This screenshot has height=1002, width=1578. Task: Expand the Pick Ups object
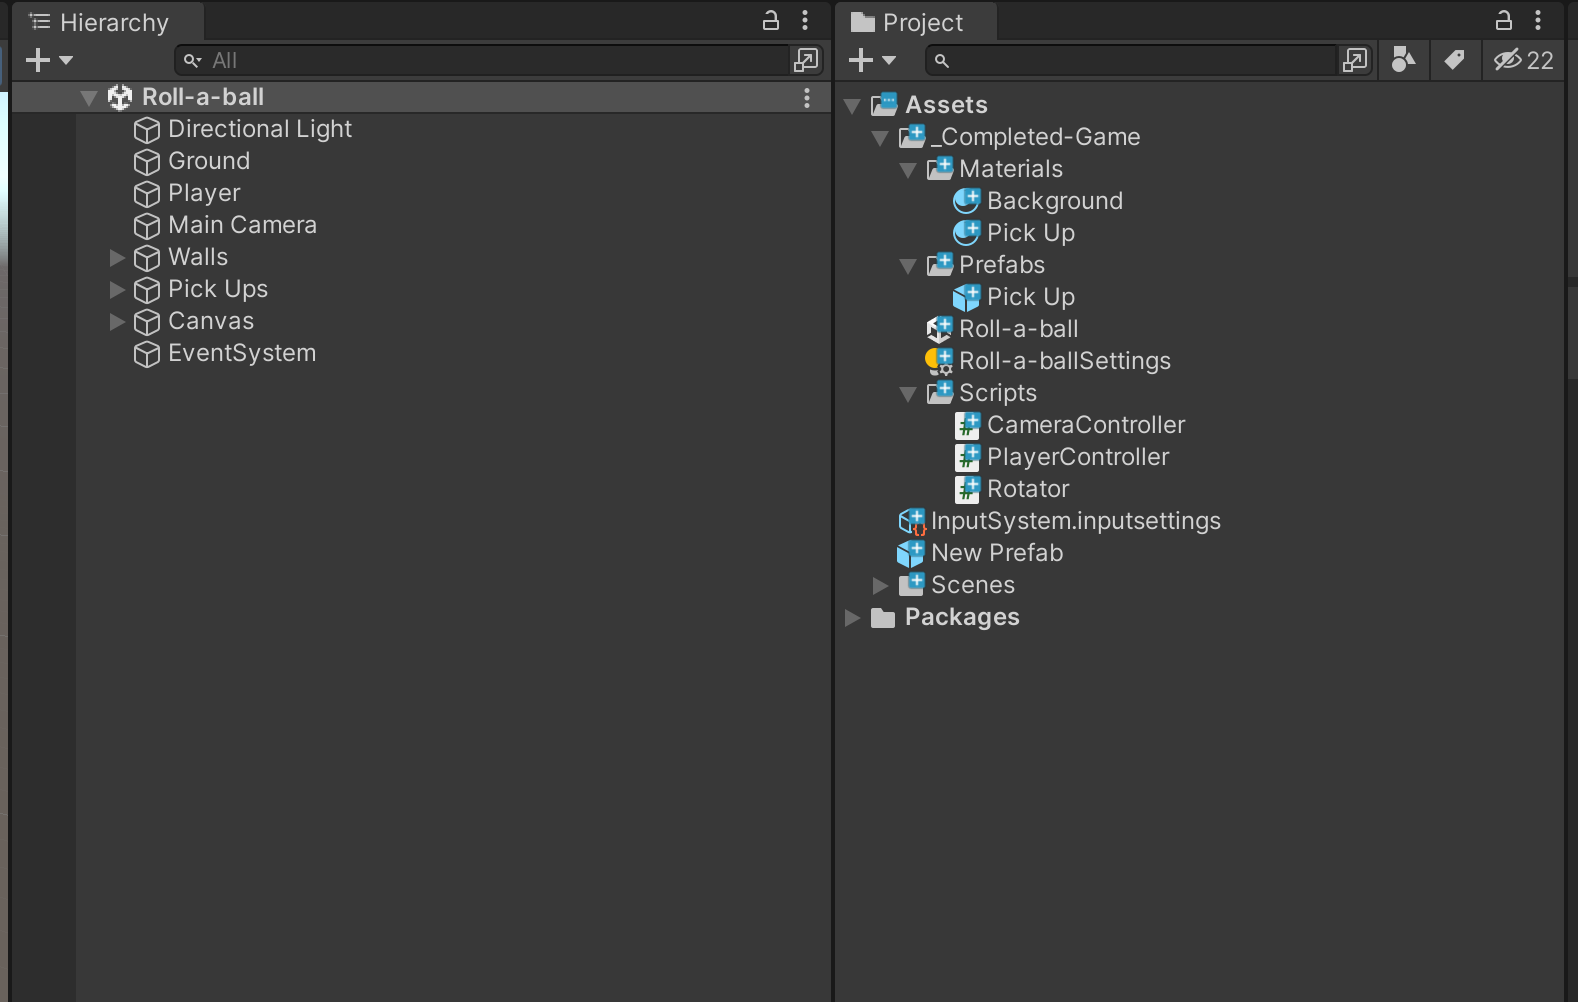(117, 289)
